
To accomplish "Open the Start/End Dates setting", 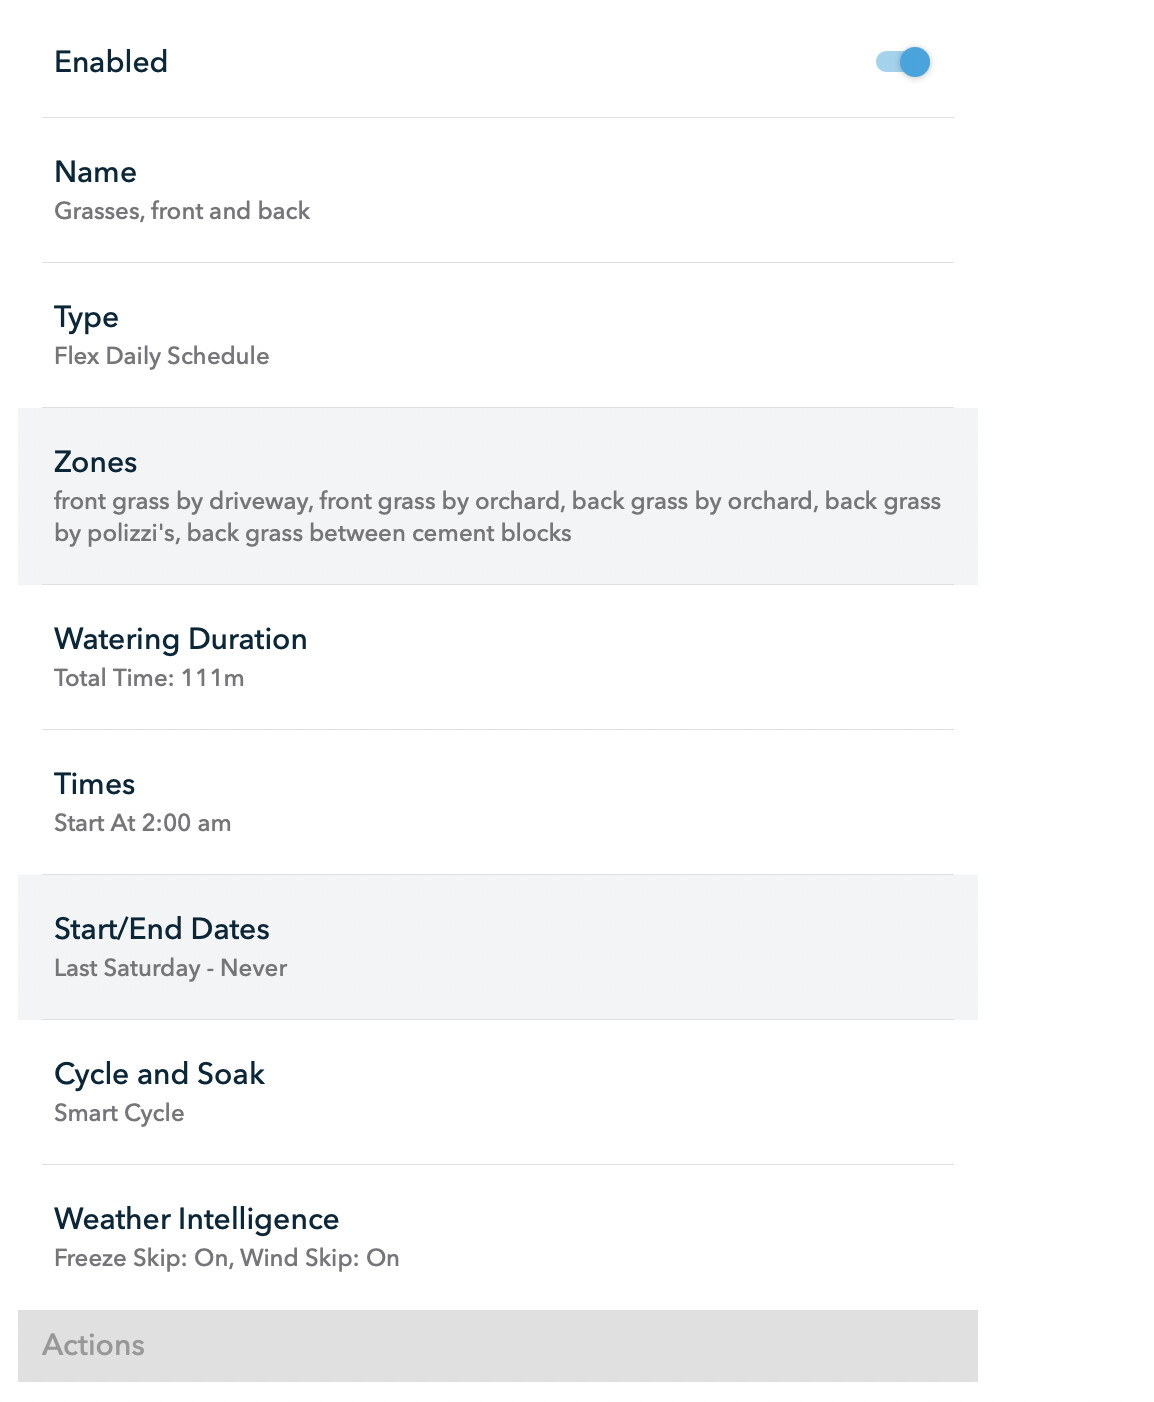I will (x=498, y=947).
